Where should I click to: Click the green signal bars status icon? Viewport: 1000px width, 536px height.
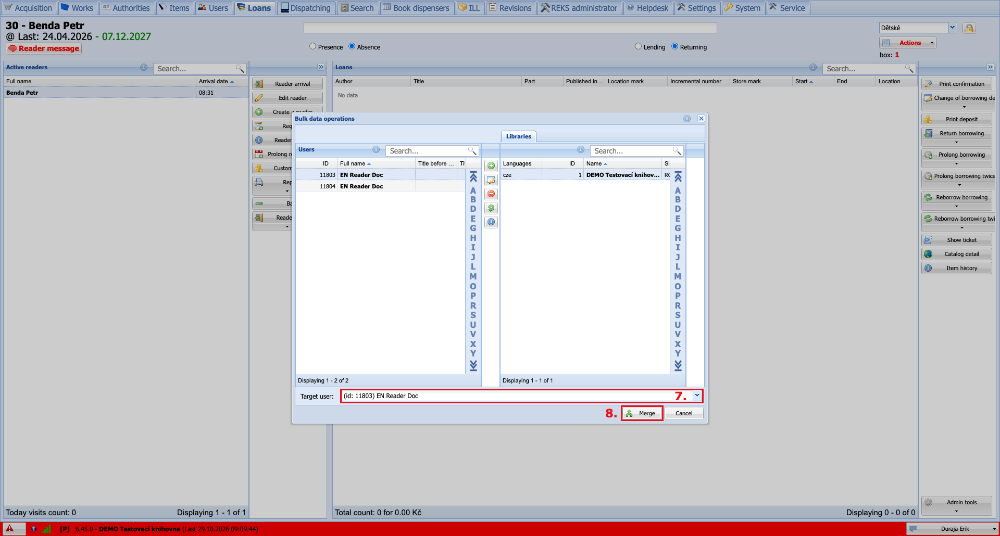pyautogui.click(x=47, y=529)
